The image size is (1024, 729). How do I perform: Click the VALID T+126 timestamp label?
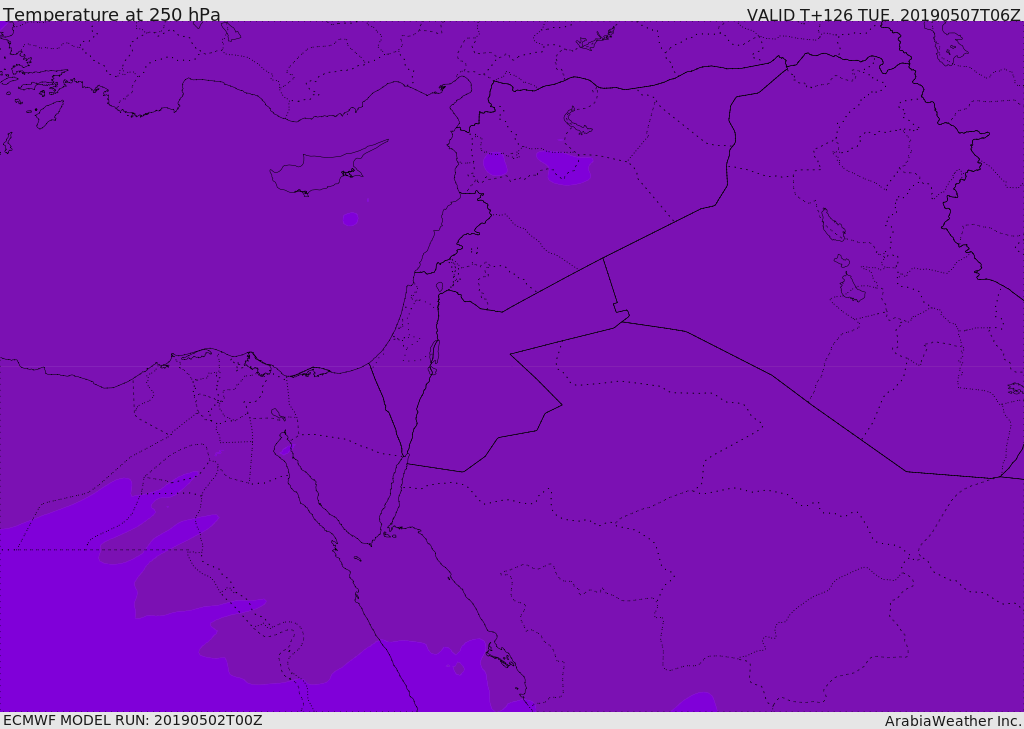pyautogui.click(x=884, y=14)
